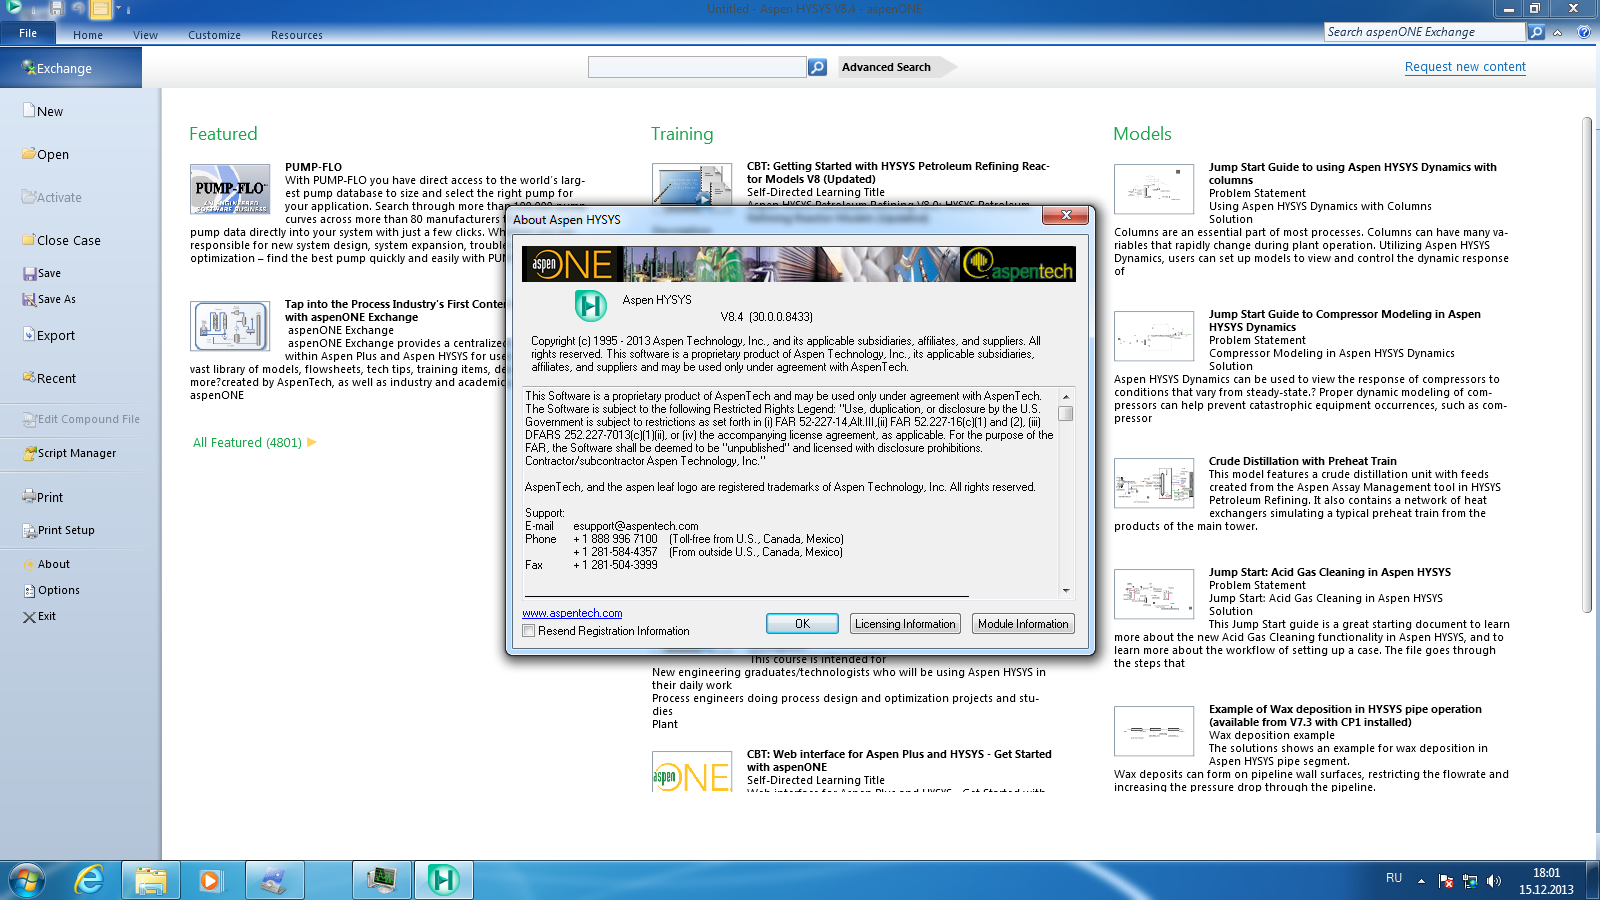Open the PUMP-FLO featured thumbnail
1600x900 pixels.
230,189
